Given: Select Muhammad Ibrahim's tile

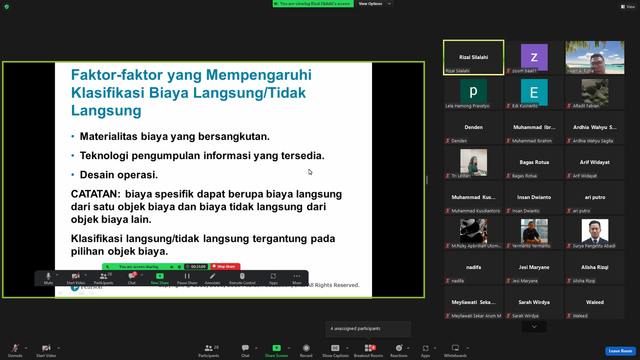Looking at the screenshot, I should [x=534, y=127].
